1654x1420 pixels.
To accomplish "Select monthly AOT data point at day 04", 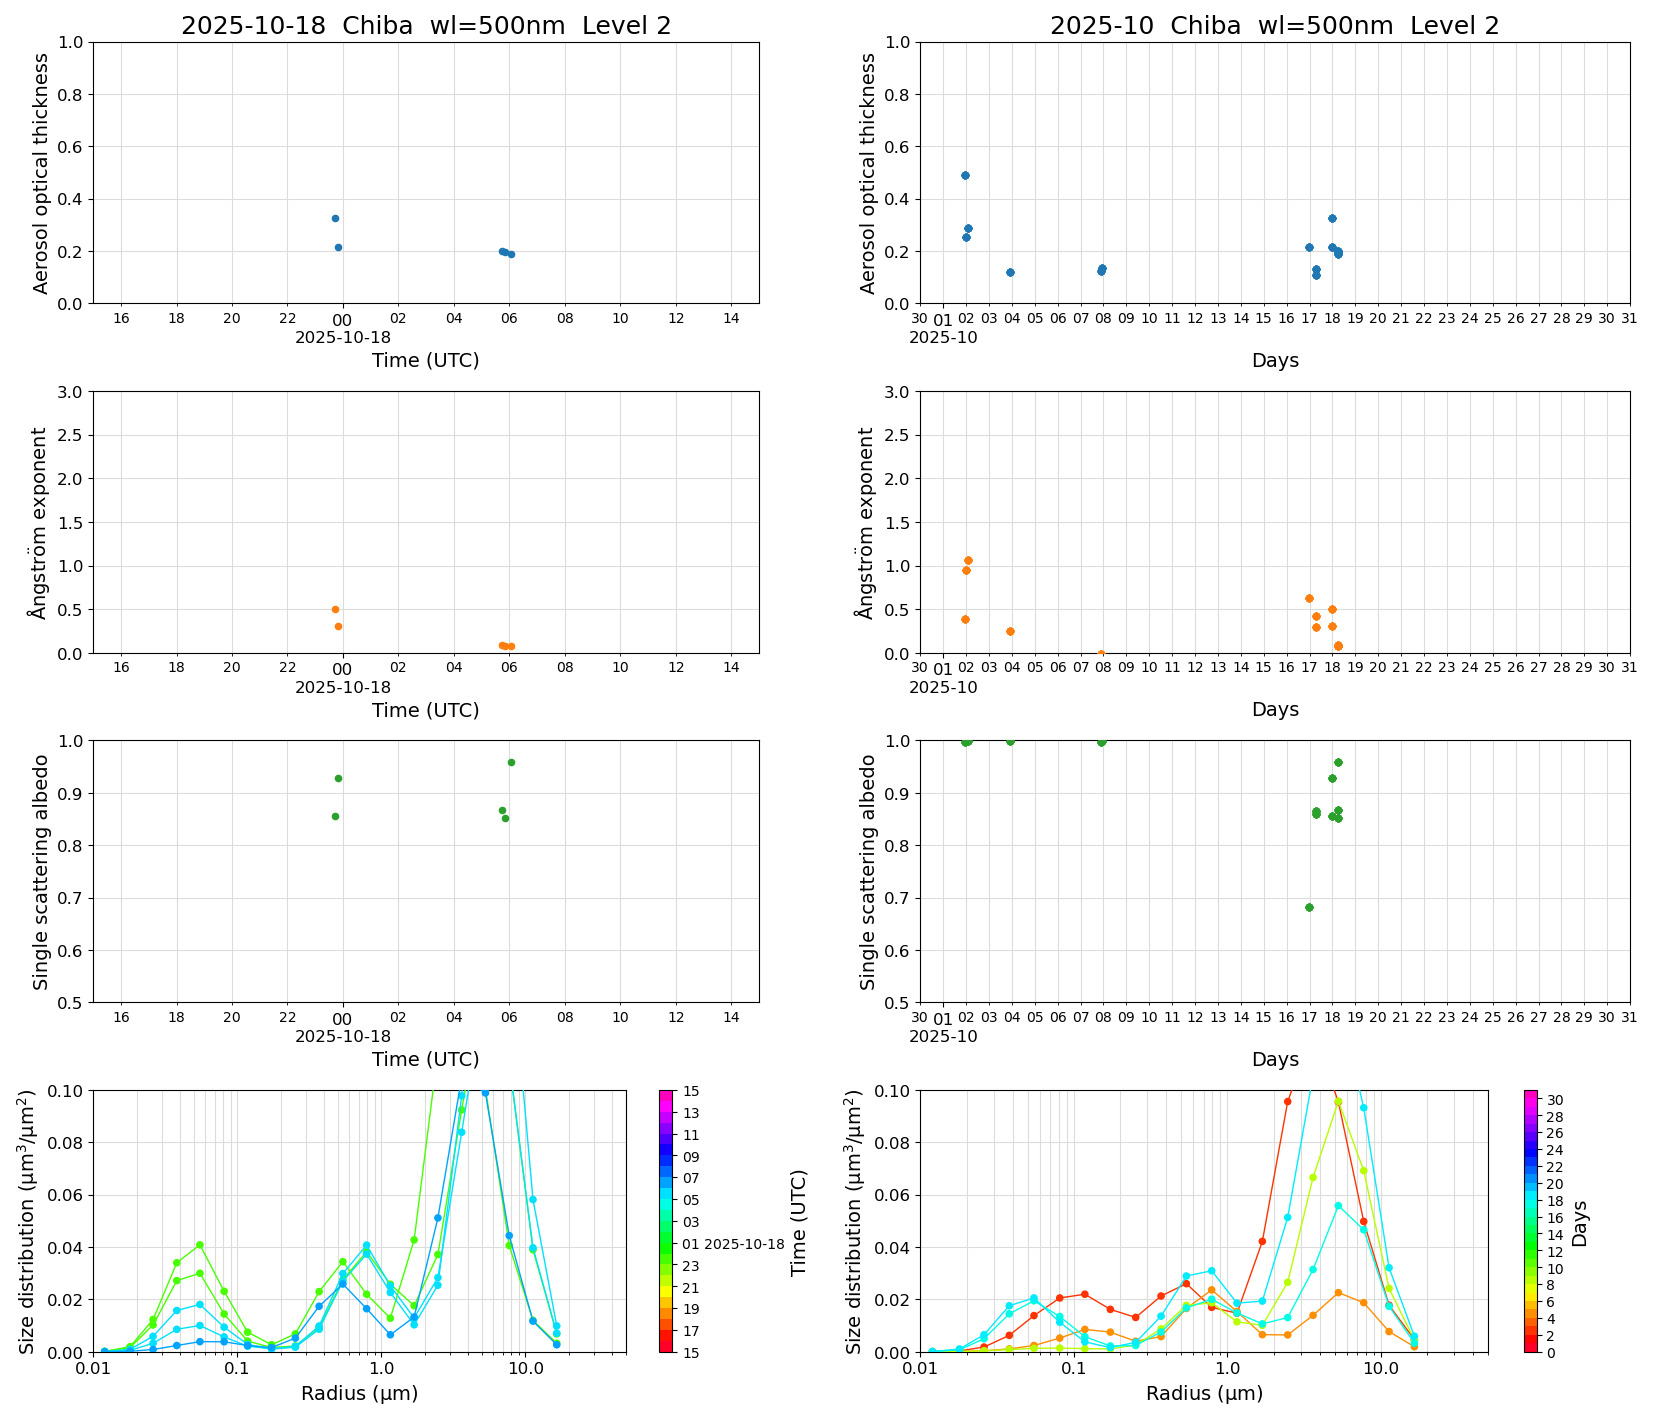I will [1010, 272].
